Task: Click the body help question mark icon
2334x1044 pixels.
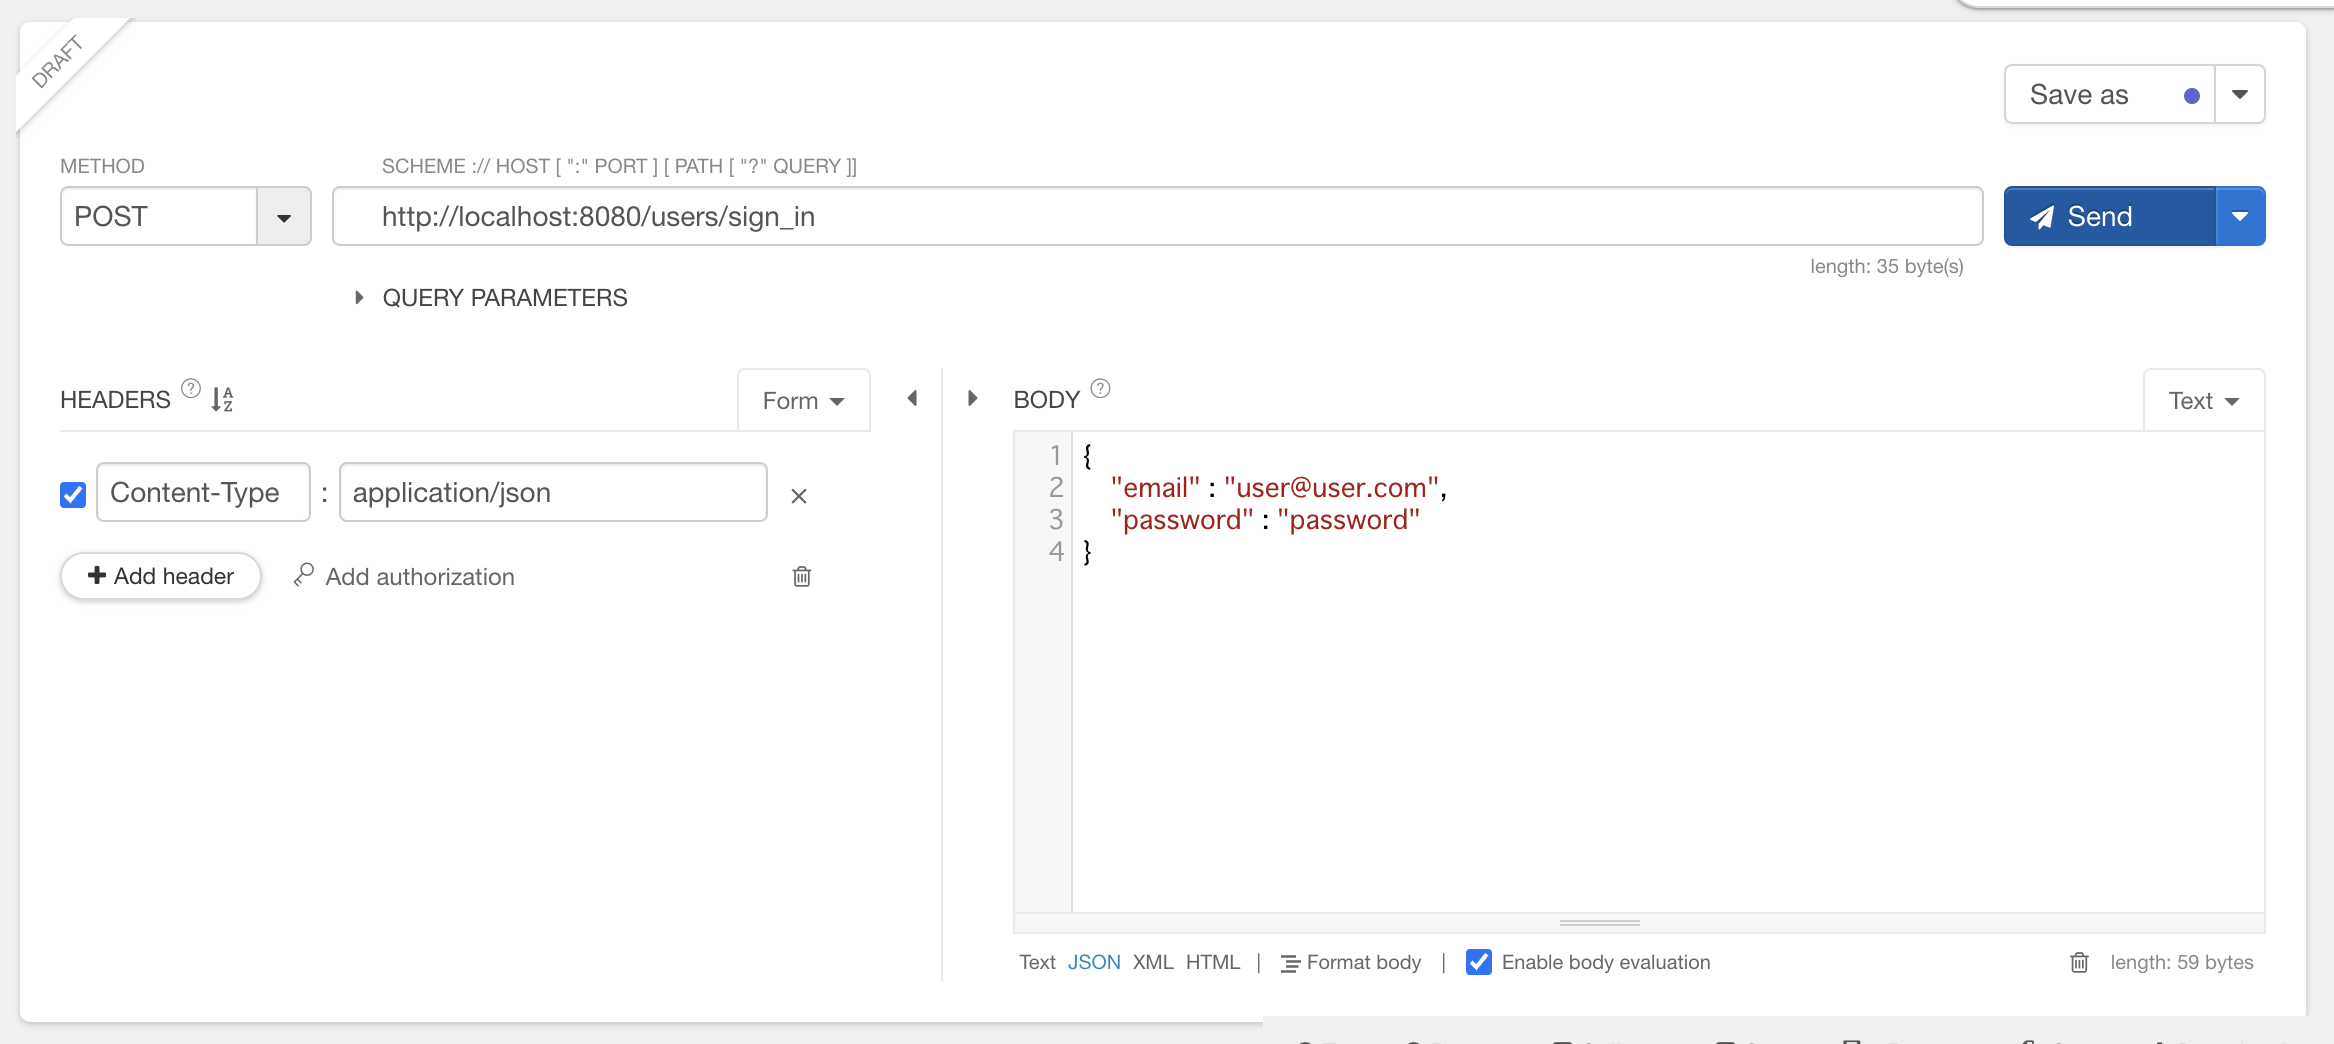Action: click(x=1100, y=388)
